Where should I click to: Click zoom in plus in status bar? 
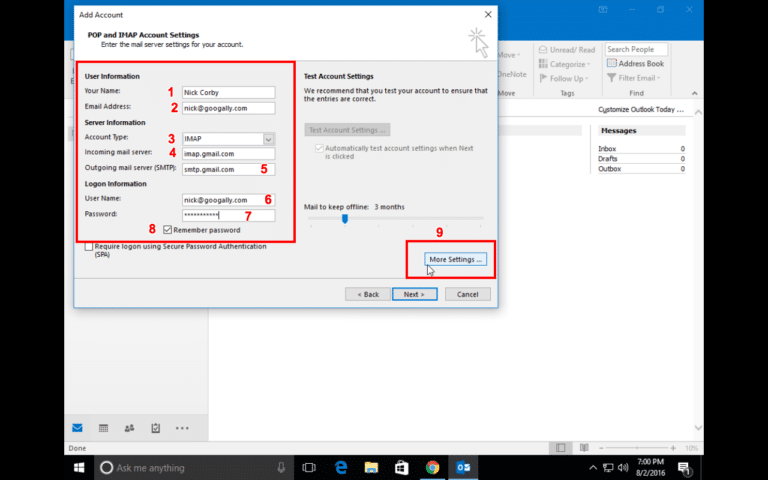point(673,448)
